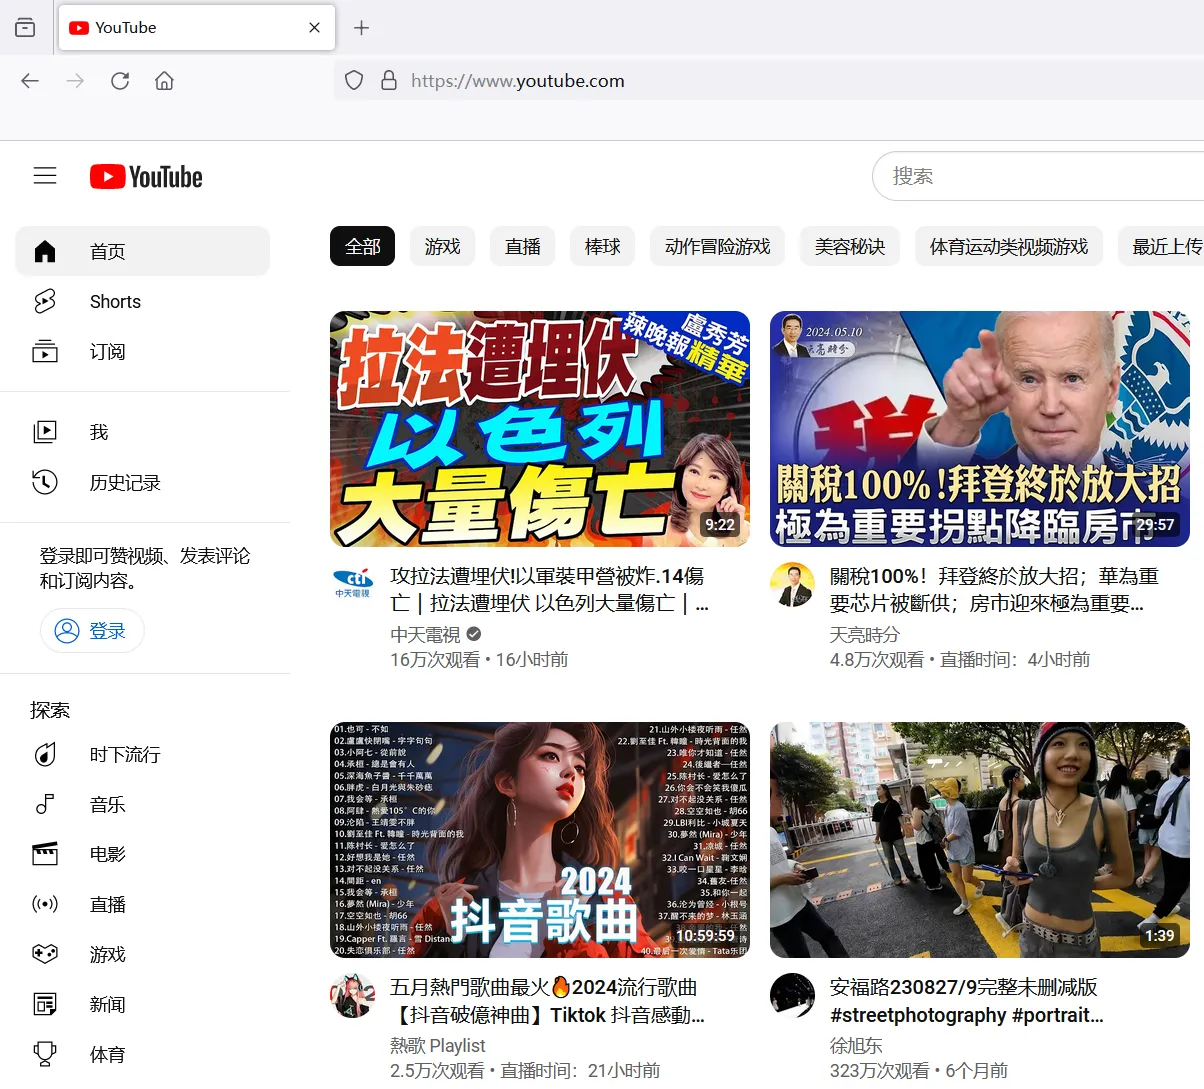Screen dimensions: 1204x1089
Task: Select the 全部 filter chip
Action: coord(362,247)
